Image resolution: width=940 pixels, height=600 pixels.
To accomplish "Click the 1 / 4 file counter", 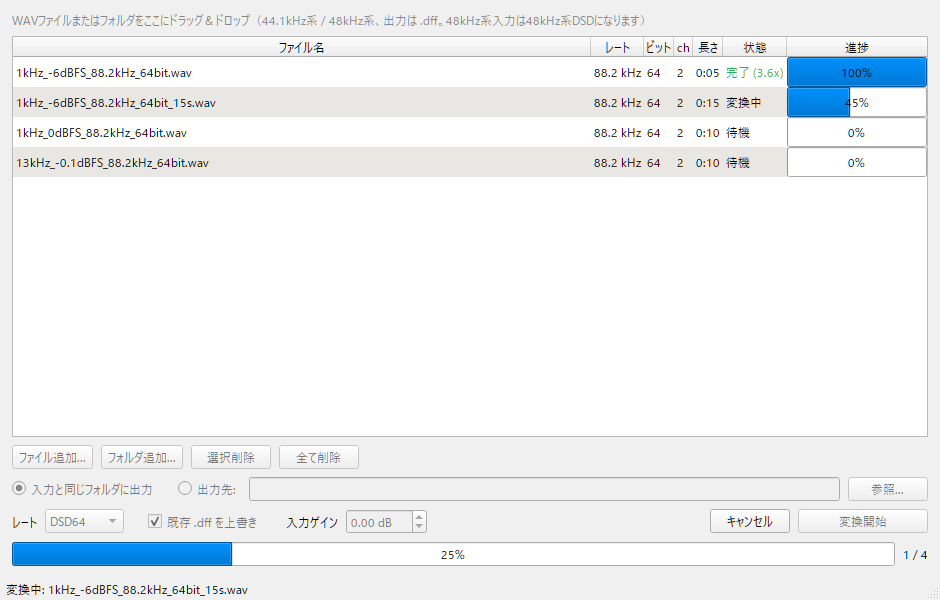I will 915,555.
